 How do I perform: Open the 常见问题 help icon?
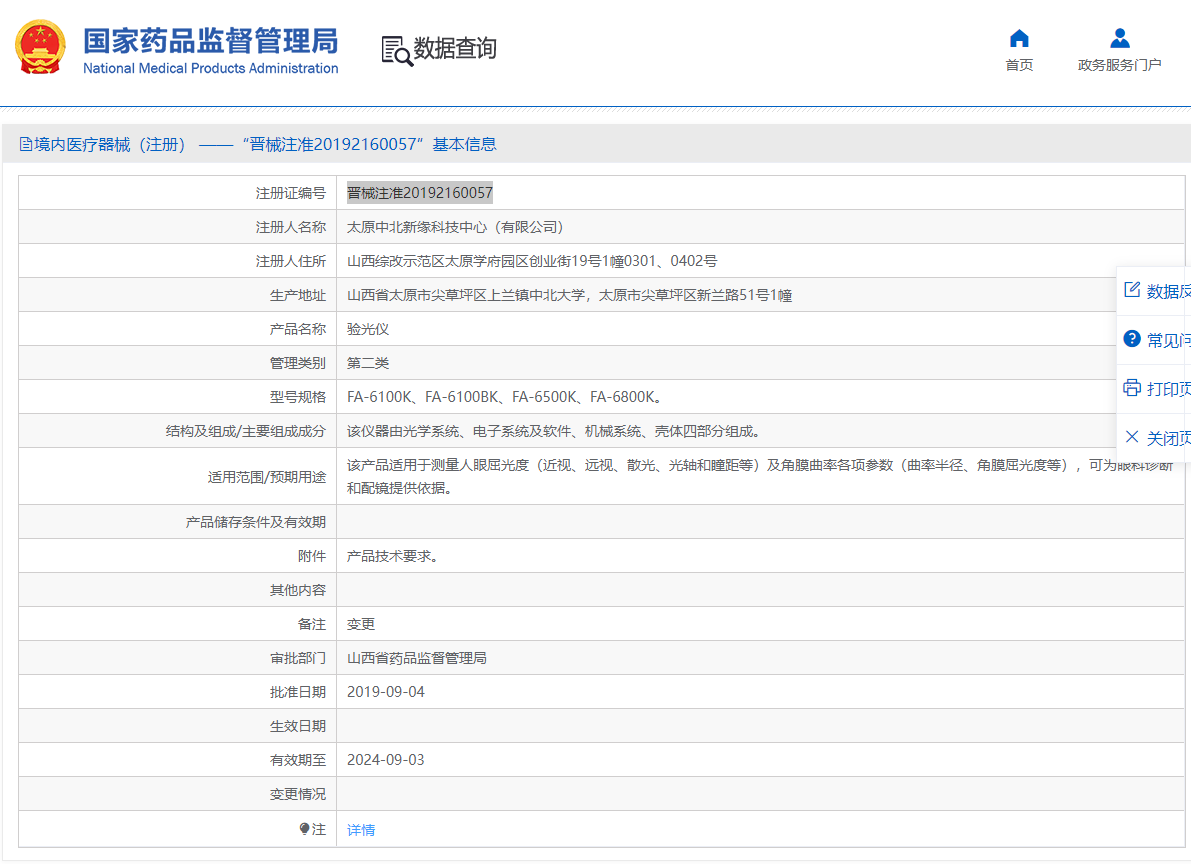1132,339
